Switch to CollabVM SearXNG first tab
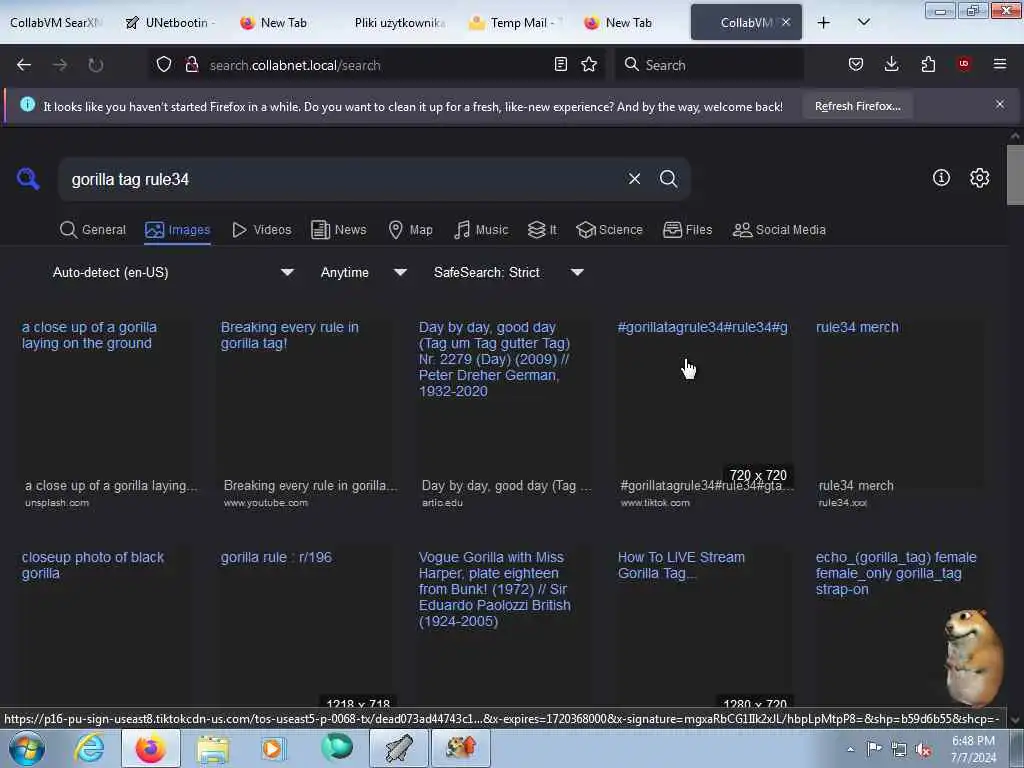 (x=56, y=23)
